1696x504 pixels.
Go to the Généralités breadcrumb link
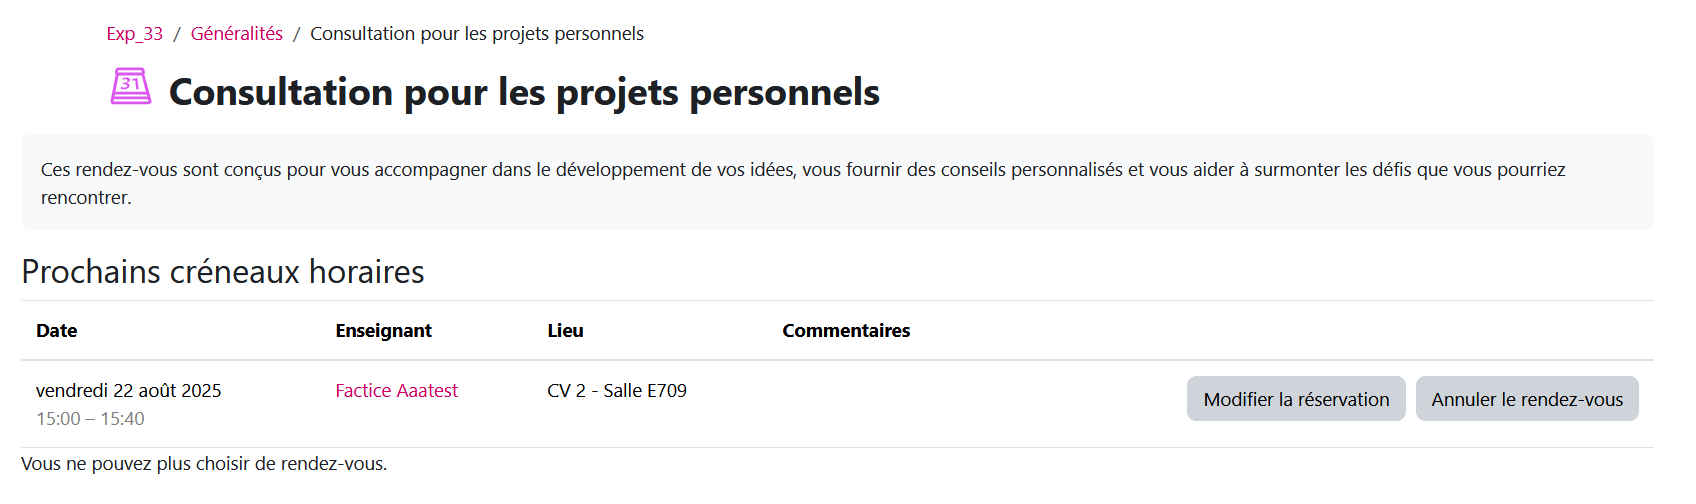(236, 34)
